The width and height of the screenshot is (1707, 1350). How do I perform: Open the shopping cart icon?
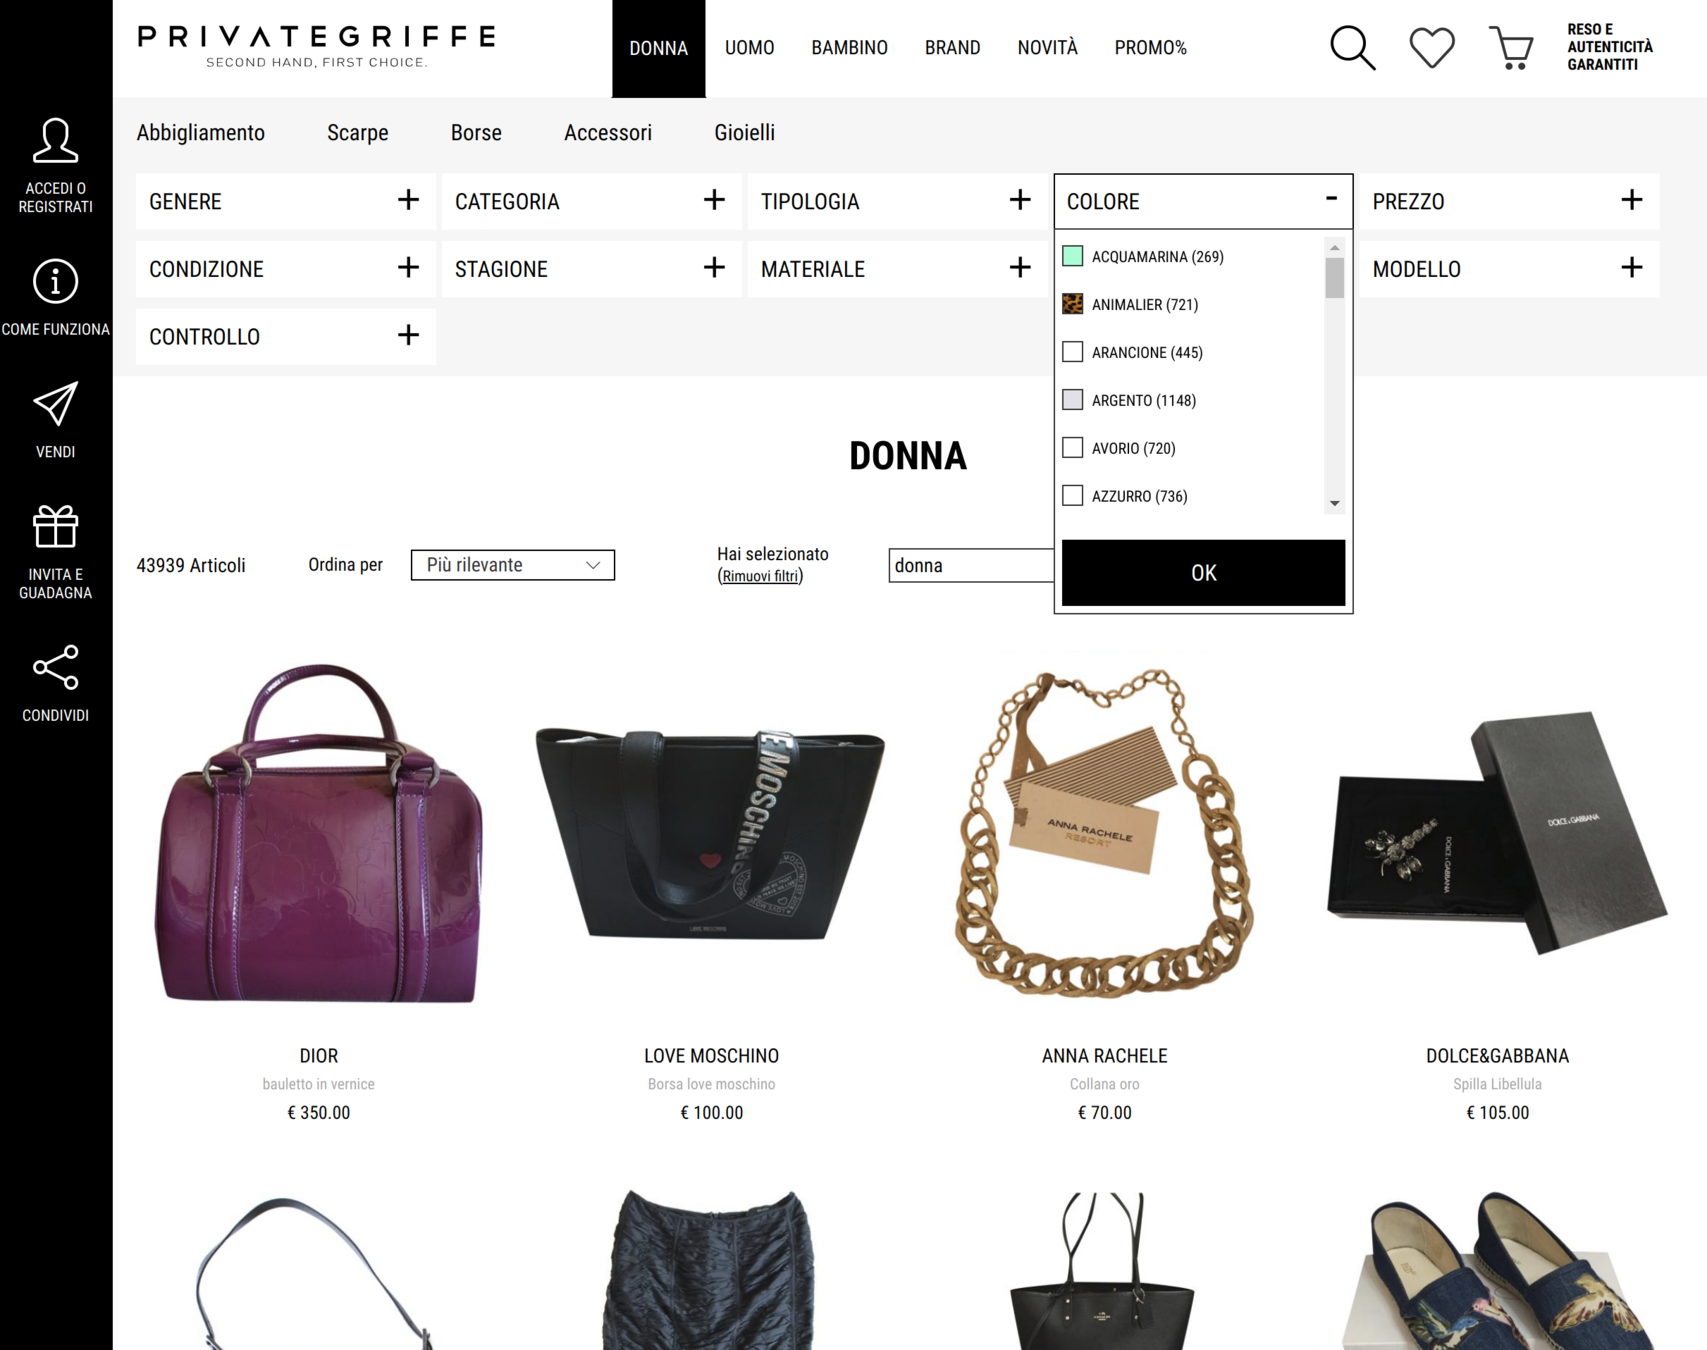(x=1511, y=48)
